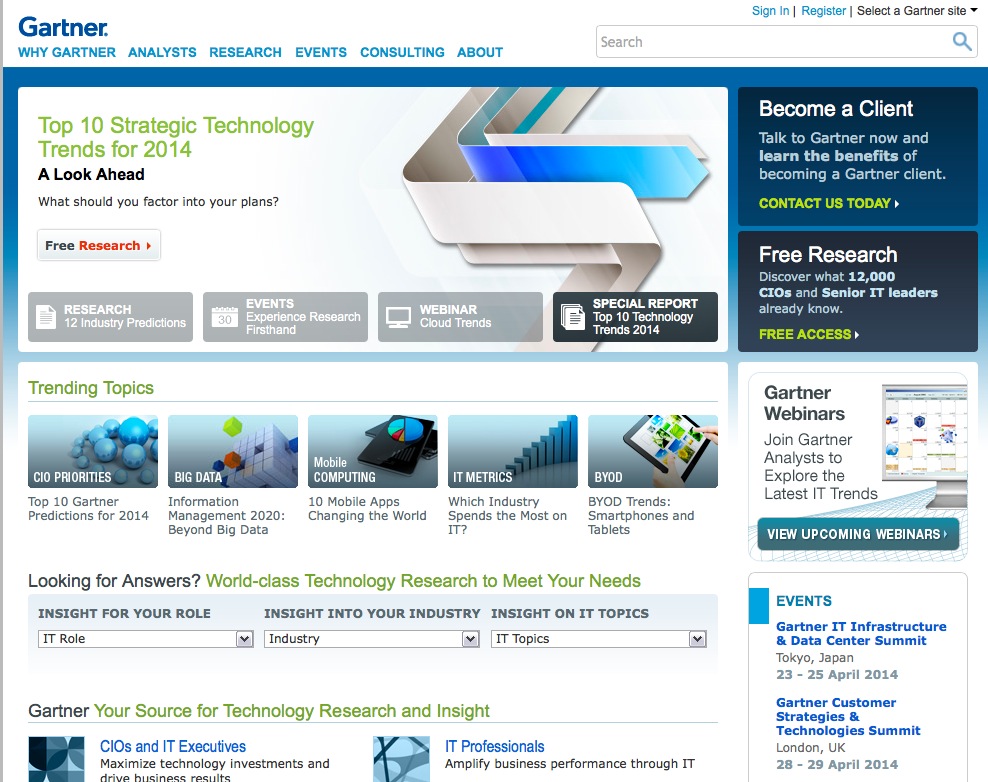The image size is (988, 782).
Task: Click the Sign In link
Action: (770, 11)
